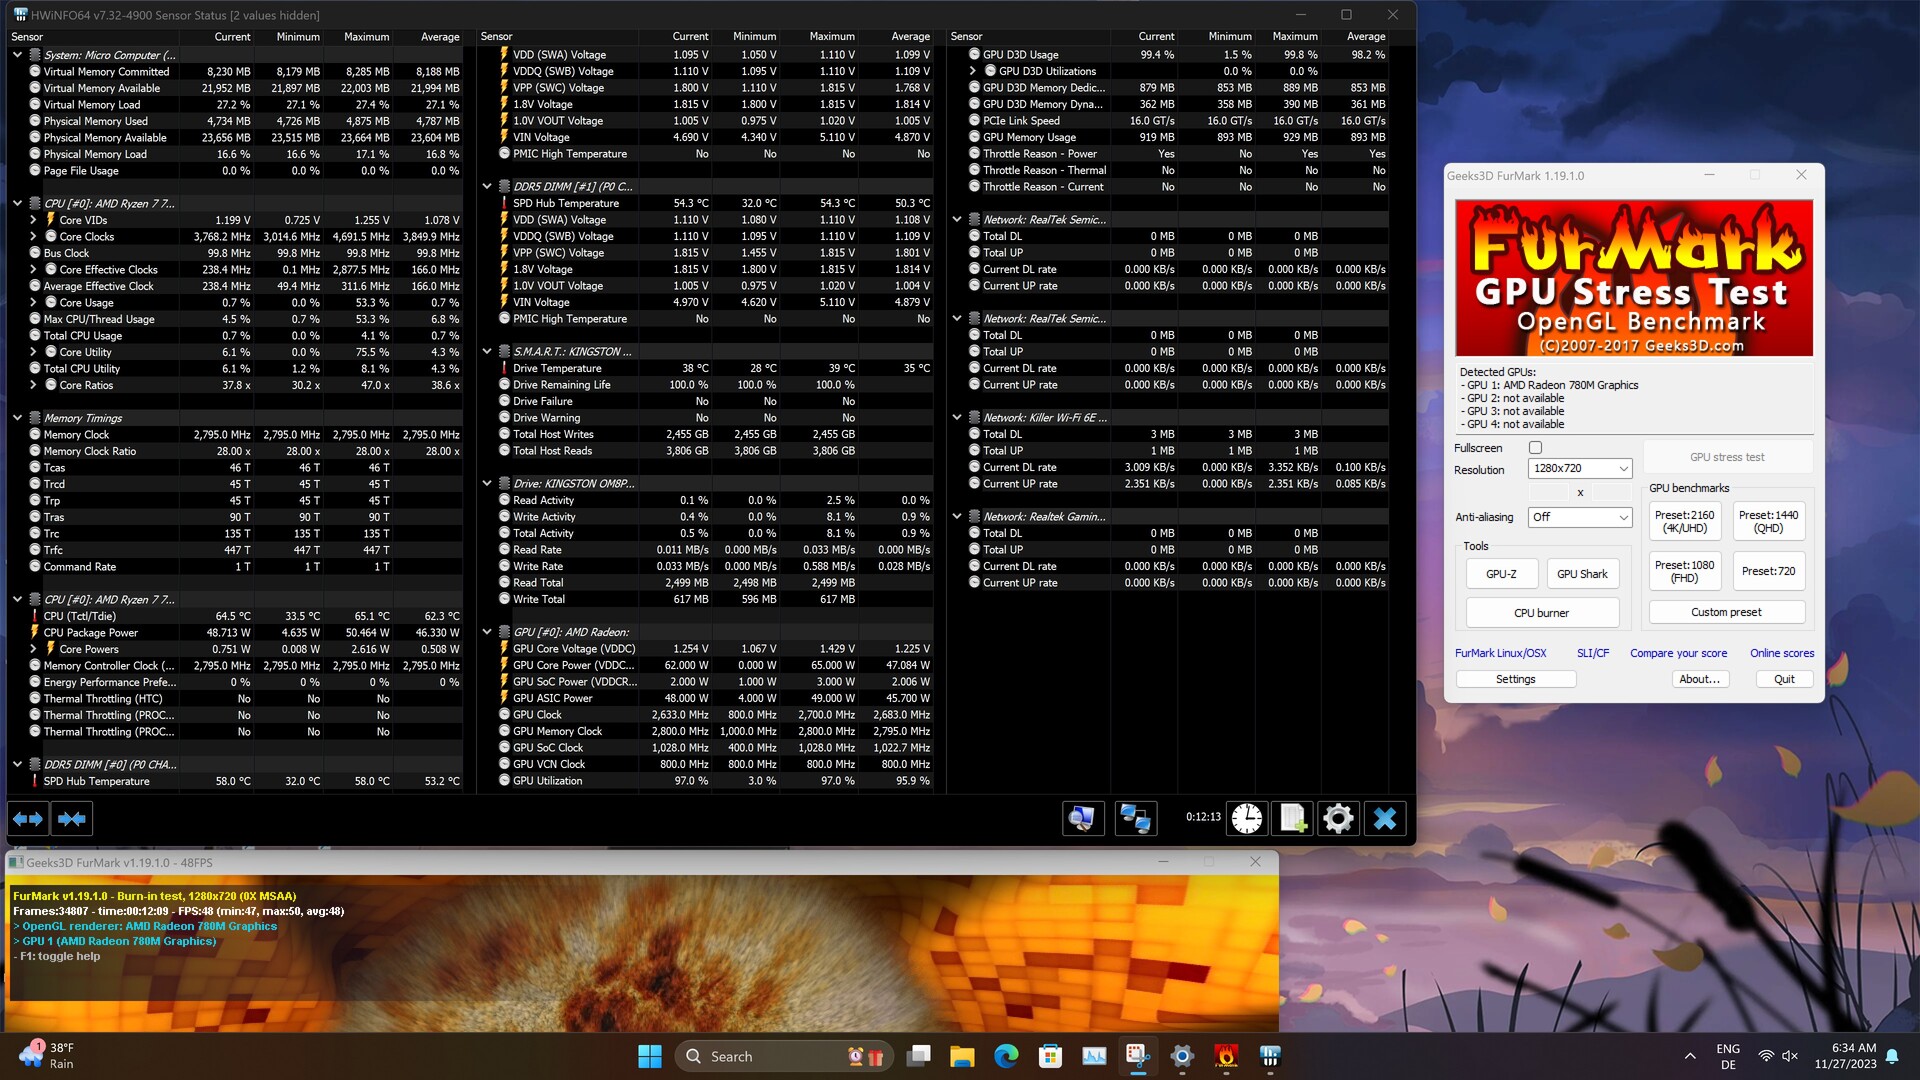Open FurMark Settings button
Viewport: 1920px width, 1080px height.
pyautogui.click(x=1515, y=679)
